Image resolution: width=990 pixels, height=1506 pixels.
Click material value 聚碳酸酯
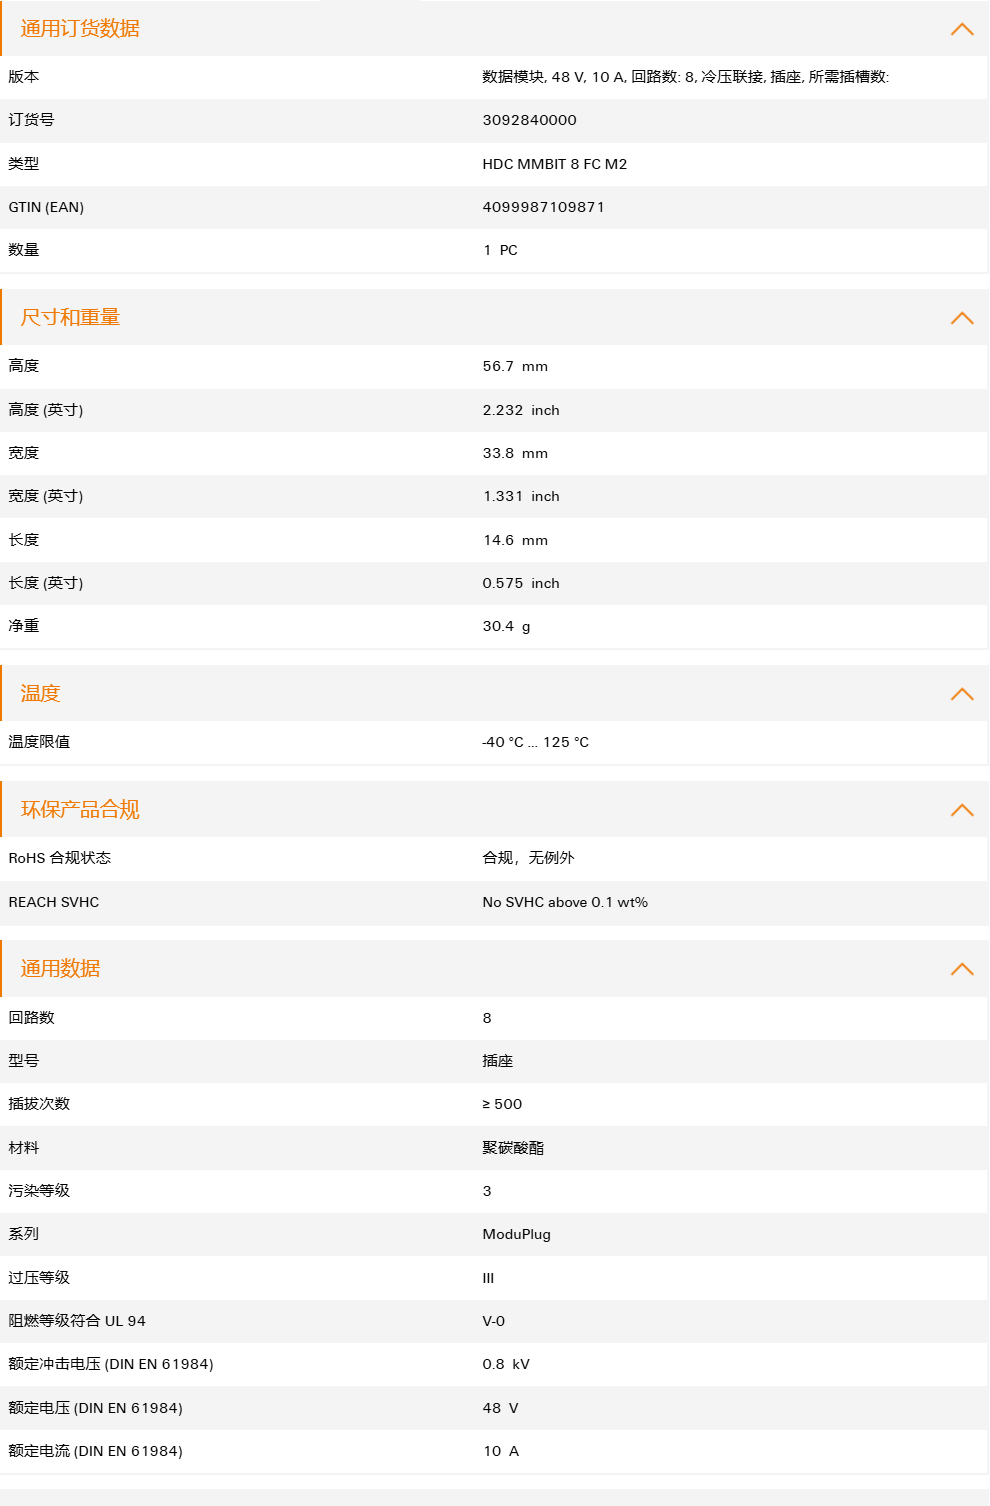(513, 1148)
